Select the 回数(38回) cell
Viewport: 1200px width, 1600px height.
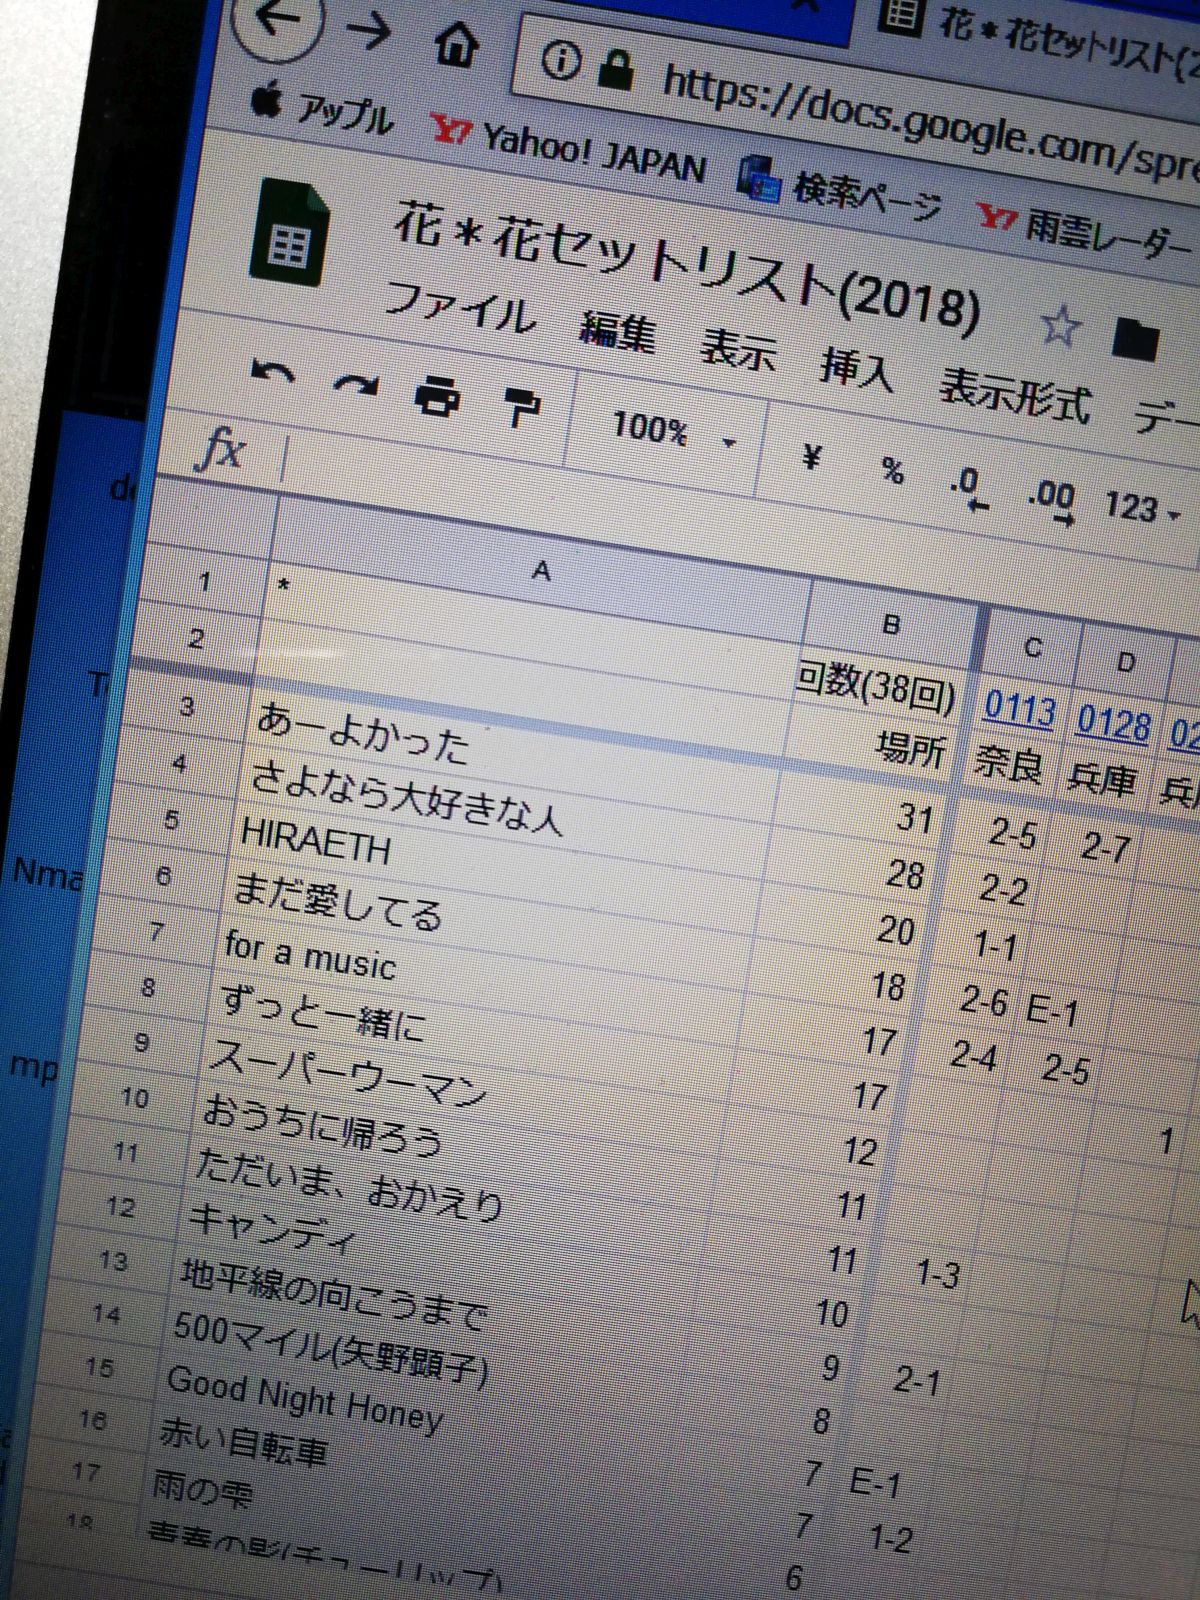876,690
